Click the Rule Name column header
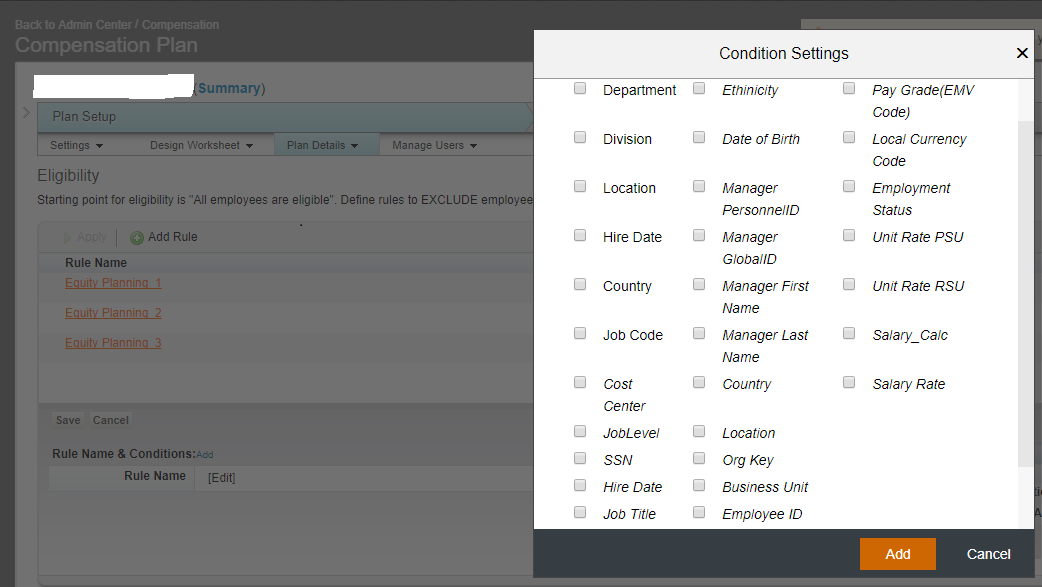Screen dimensions: 1042x587 tap(96, 263)
